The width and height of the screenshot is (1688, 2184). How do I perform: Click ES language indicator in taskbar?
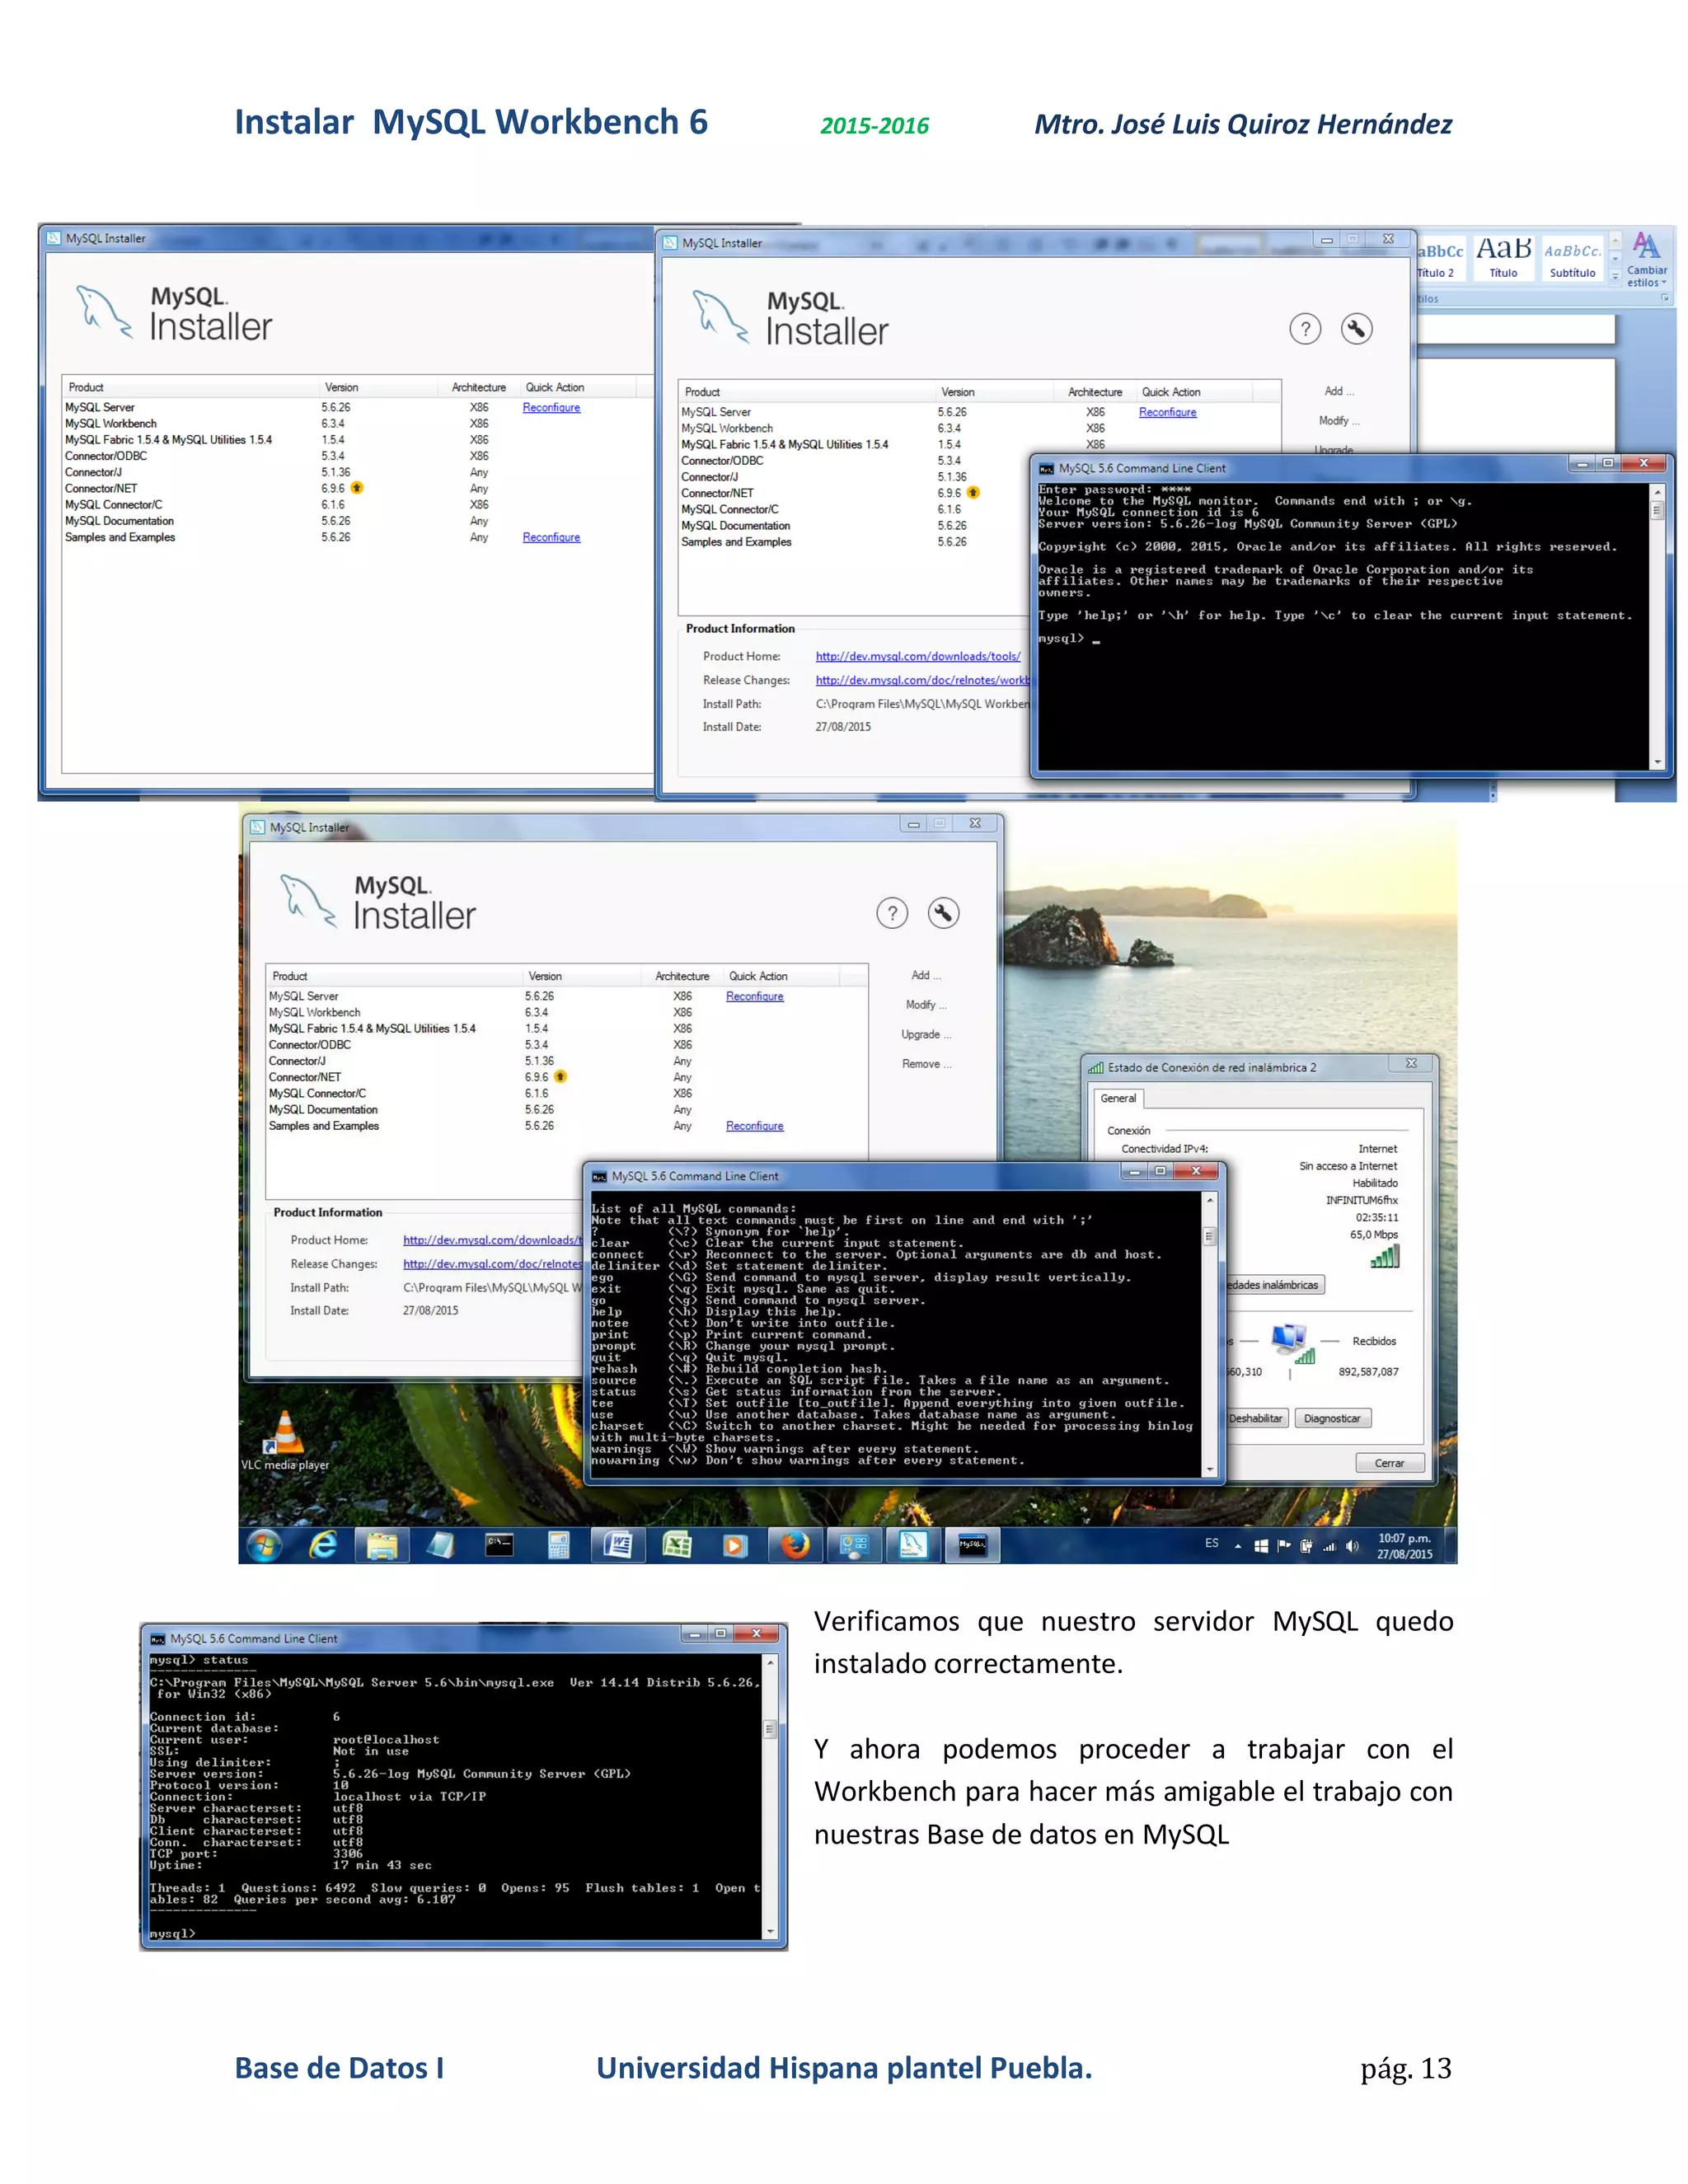point(1211,1544)
